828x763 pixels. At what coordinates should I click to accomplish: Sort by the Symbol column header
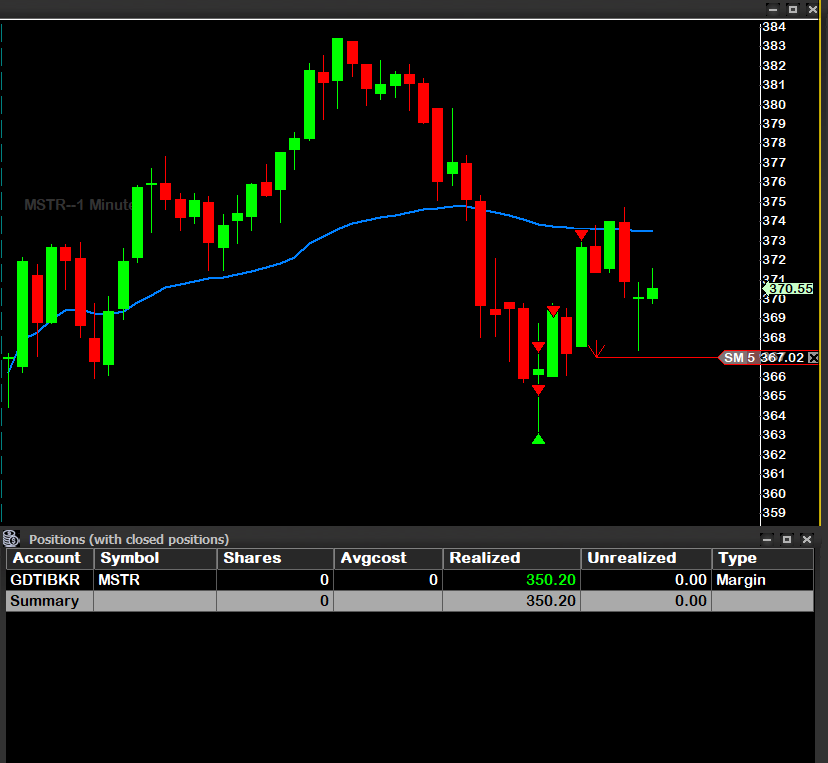point(155,558)
